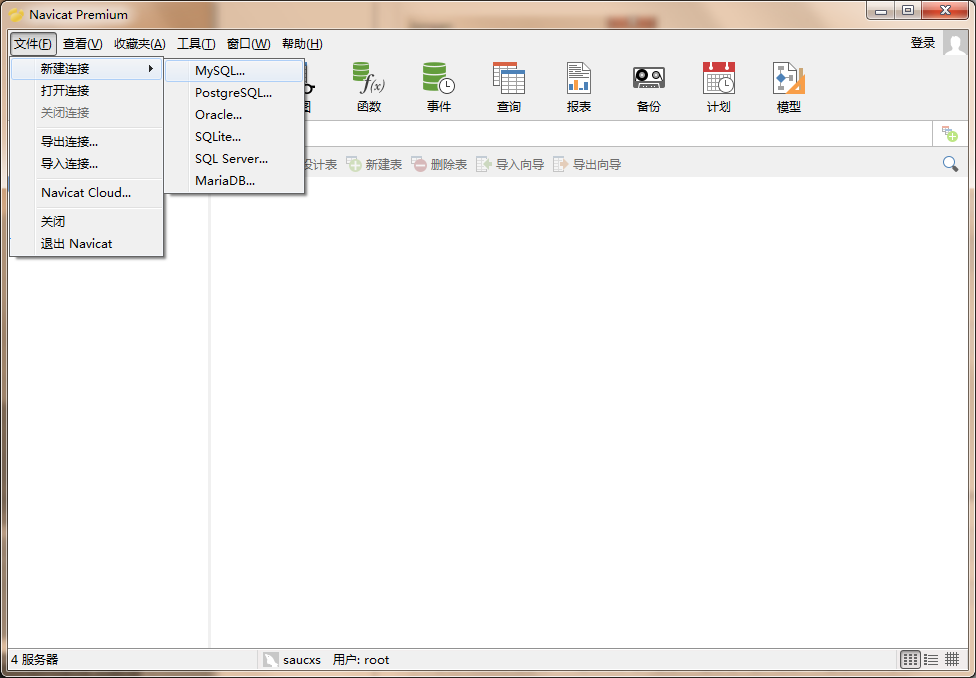Switch to detail table view in the status bar
The width and height of the screenshot is (976, 678).
[x=952, y=659]
